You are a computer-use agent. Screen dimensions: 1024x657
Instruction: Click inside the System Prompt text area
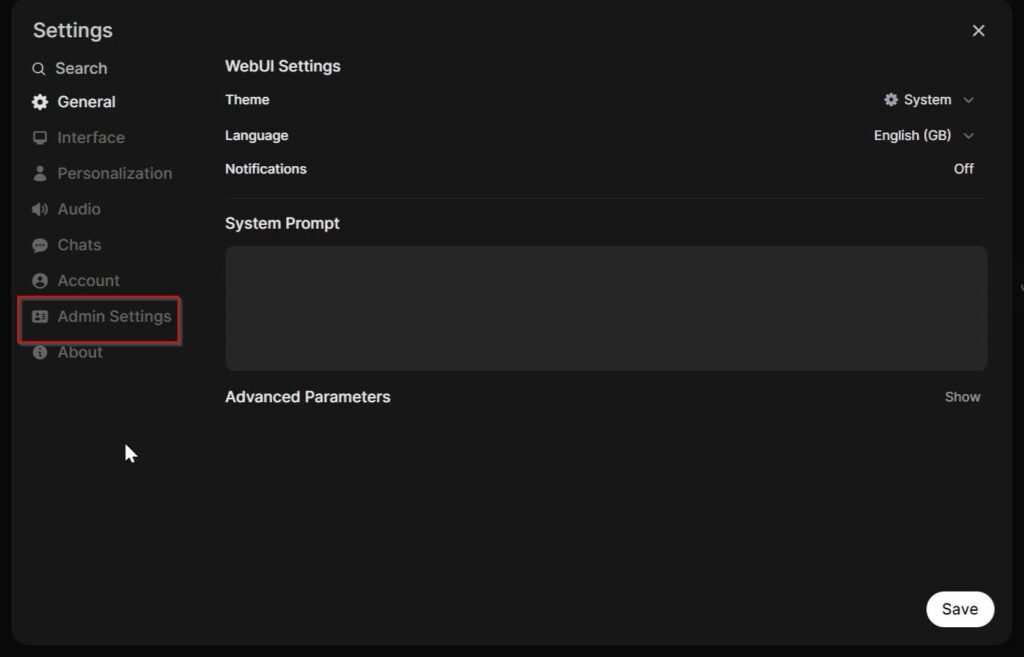606,308
